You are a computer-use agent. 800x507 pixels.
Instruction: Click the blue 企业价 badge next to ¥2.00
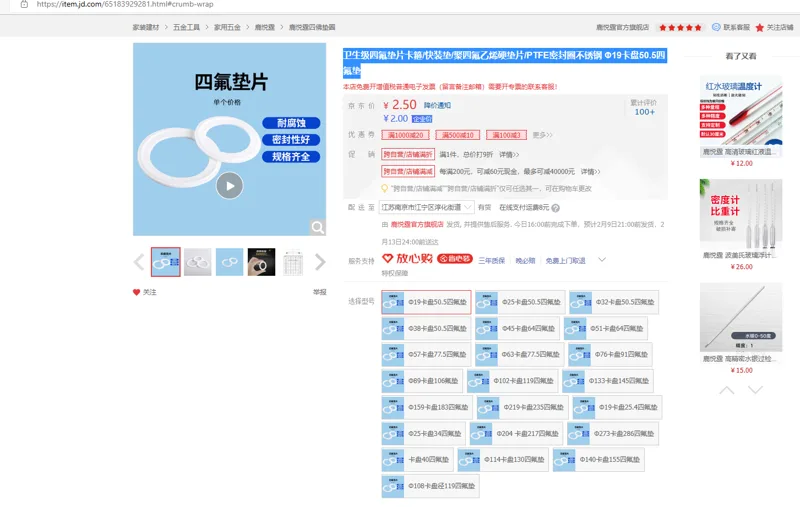click(422, 119)
